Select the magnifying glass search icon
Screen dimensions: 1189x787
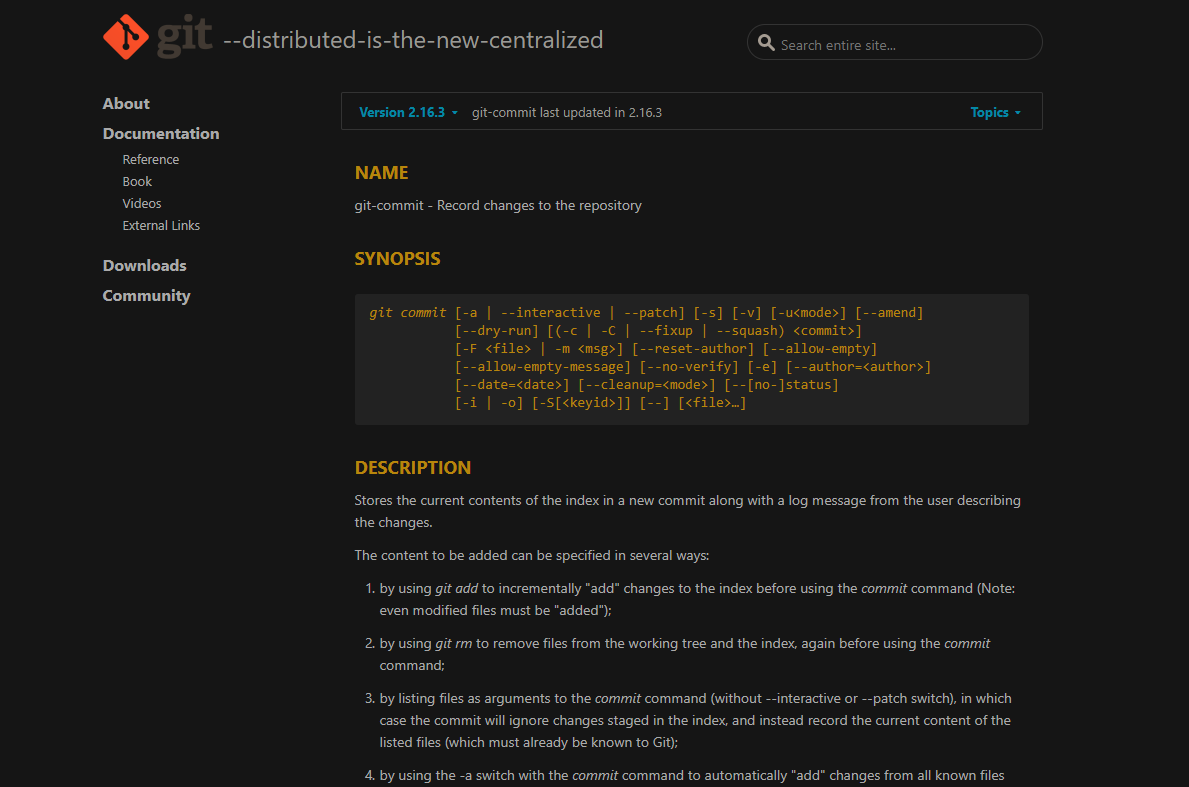tap(766, 42)
